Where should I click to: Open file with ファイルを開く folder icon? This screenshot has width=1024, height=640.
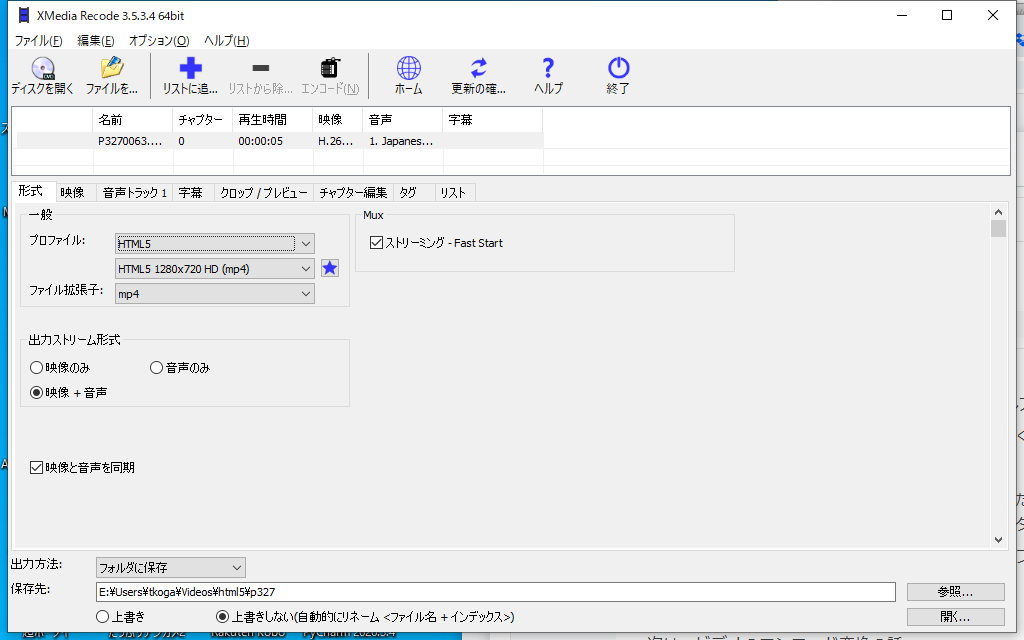pyautogui.click(x=112, y=76)
